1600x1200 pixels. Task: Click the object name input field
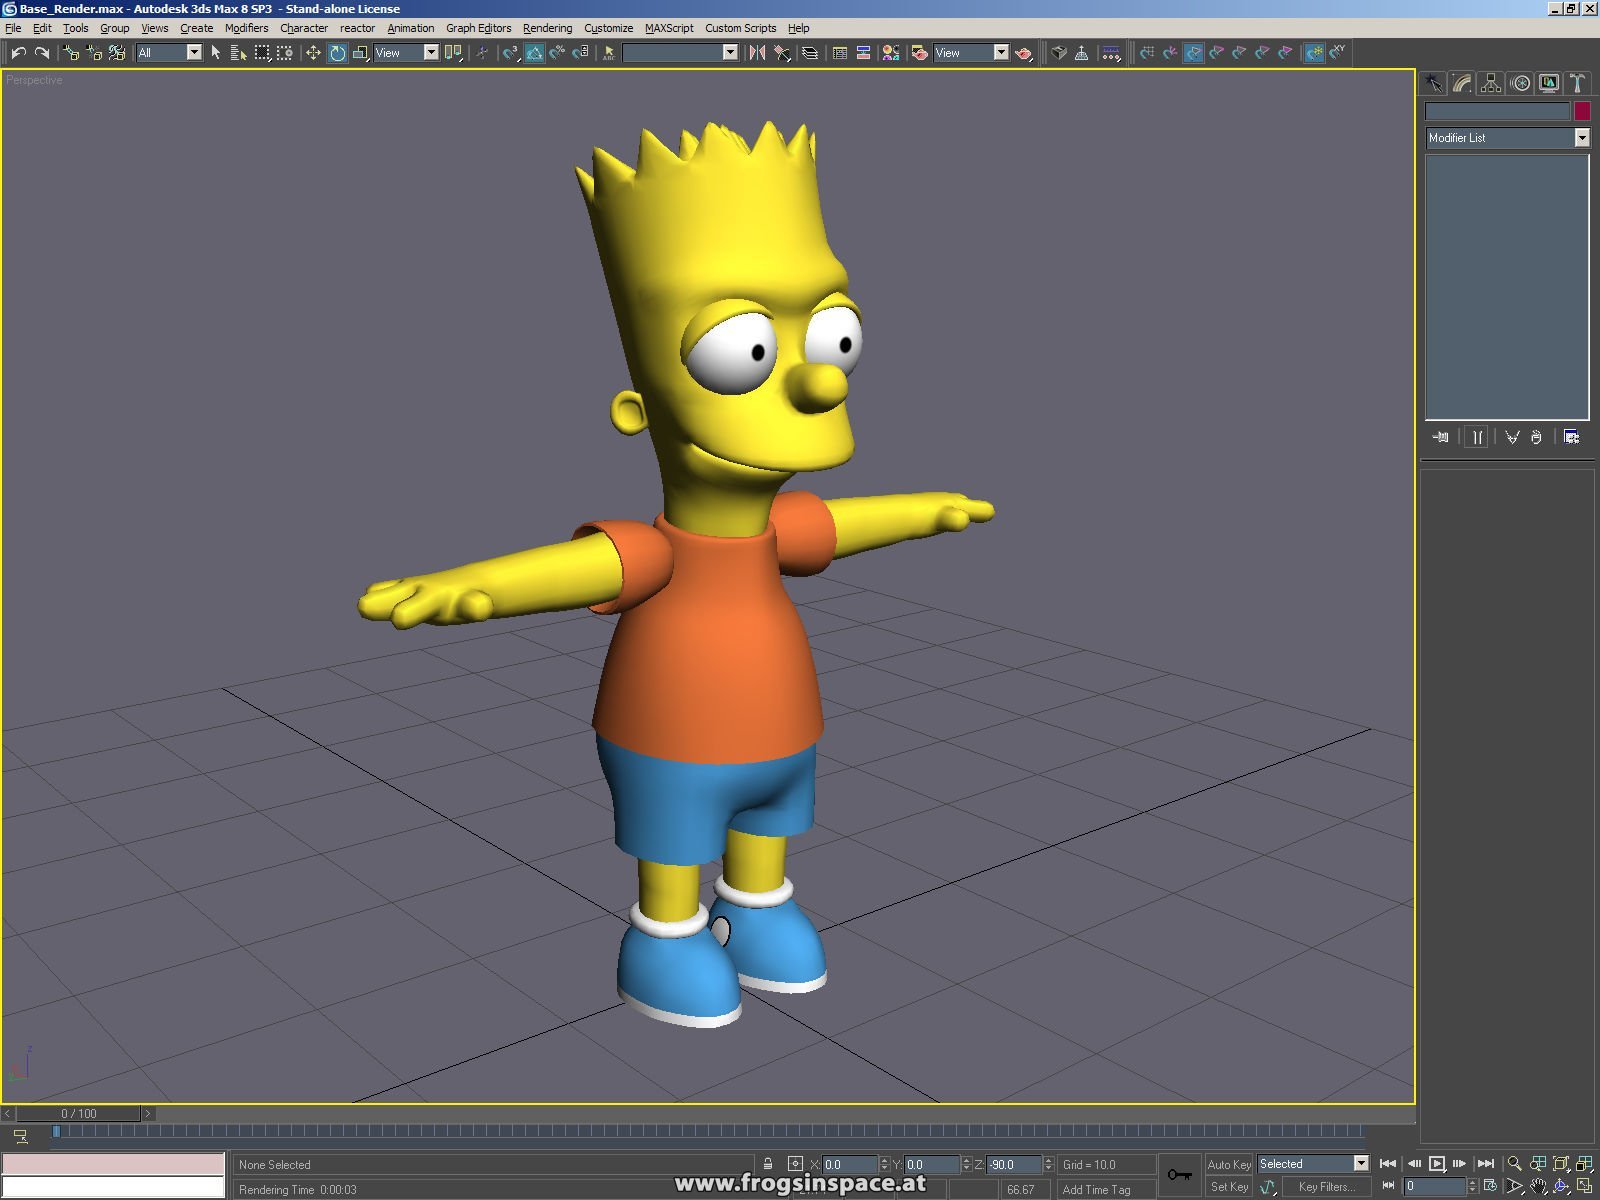coord(1497,111)
